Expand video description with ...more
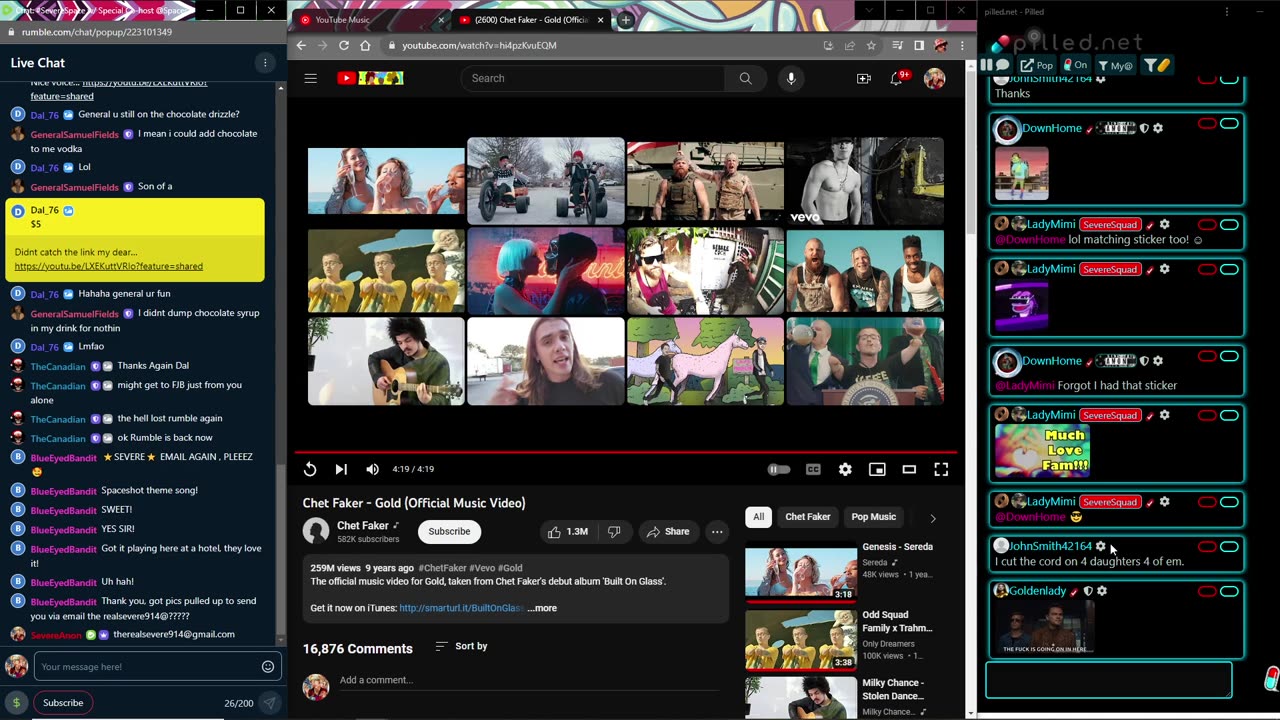 [x=542, y=608]
